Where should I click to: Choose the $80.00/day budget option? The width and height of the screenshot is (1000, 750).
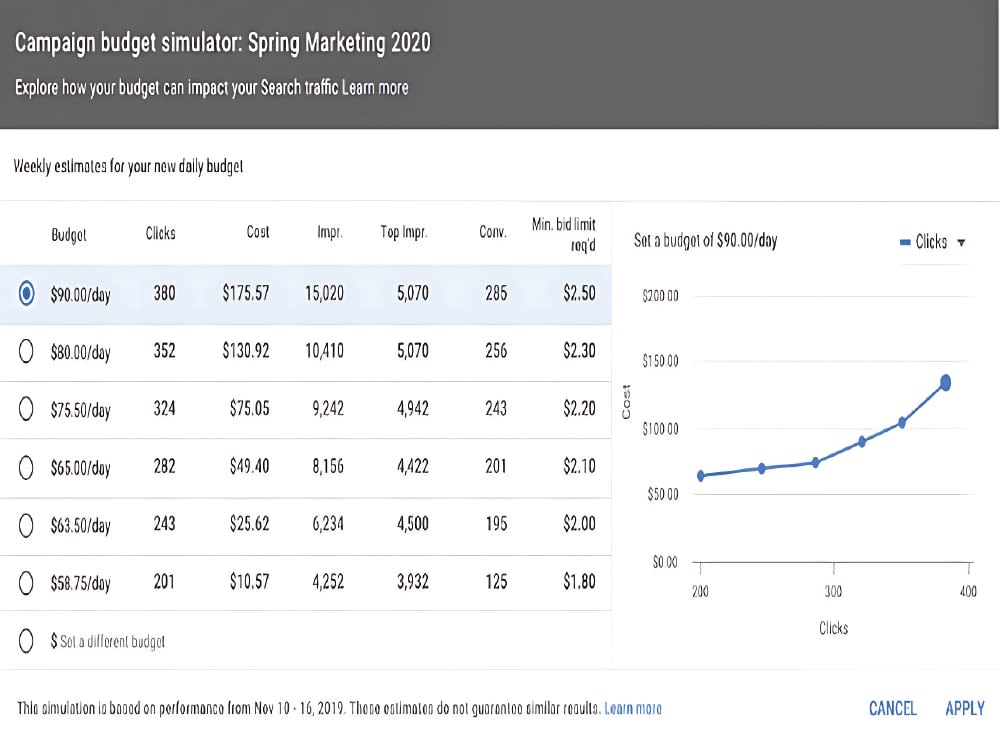(26, 351)
